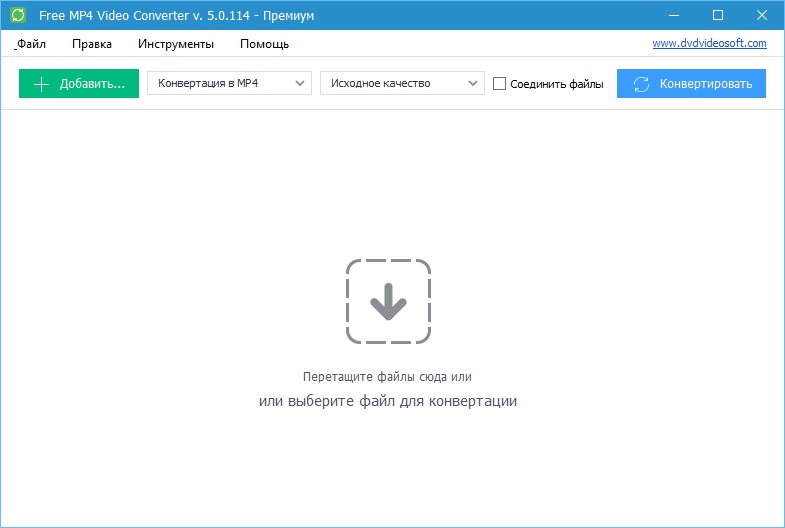The image size is (785, 528).
Task: Click the resize grip in bottom-right corner
Action: pos(778,521)
